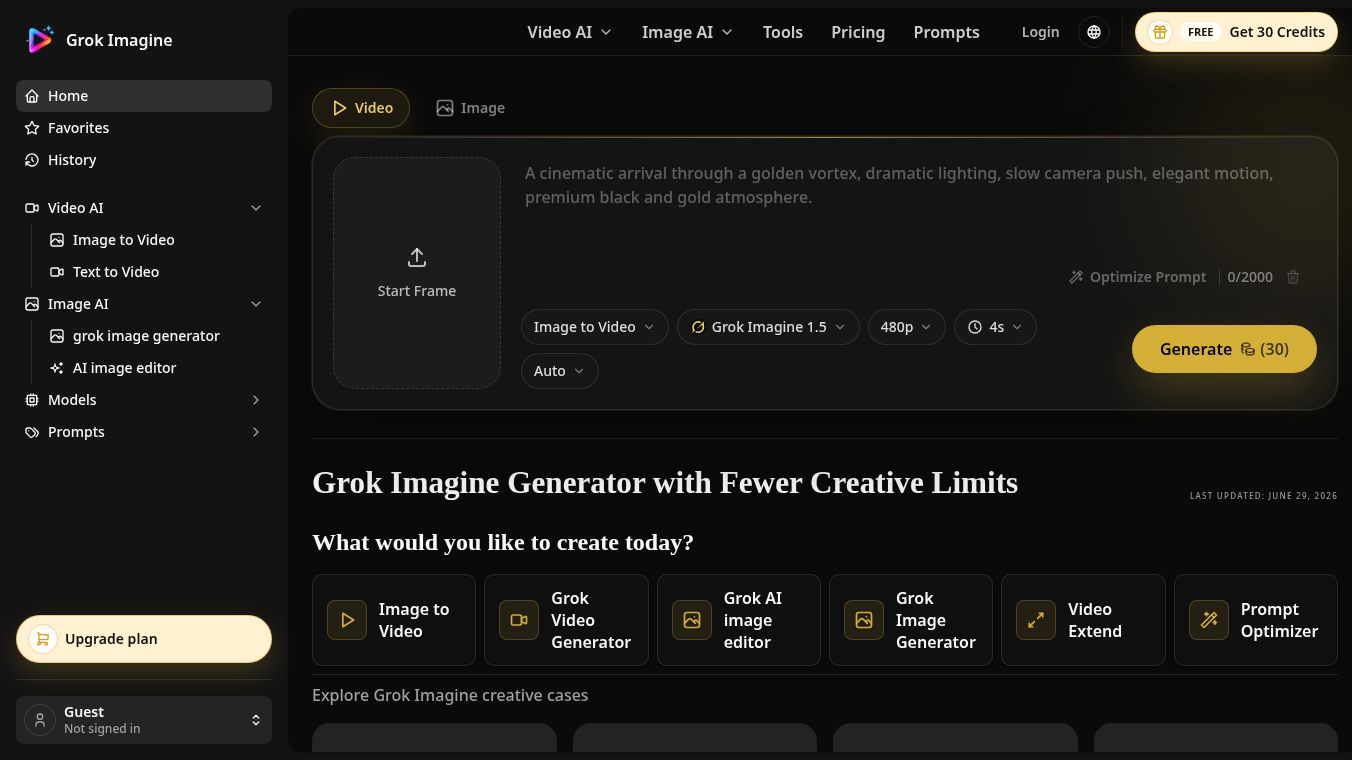
Task: Open the Image to Video mode dropdown
Action: coord(594,327)
